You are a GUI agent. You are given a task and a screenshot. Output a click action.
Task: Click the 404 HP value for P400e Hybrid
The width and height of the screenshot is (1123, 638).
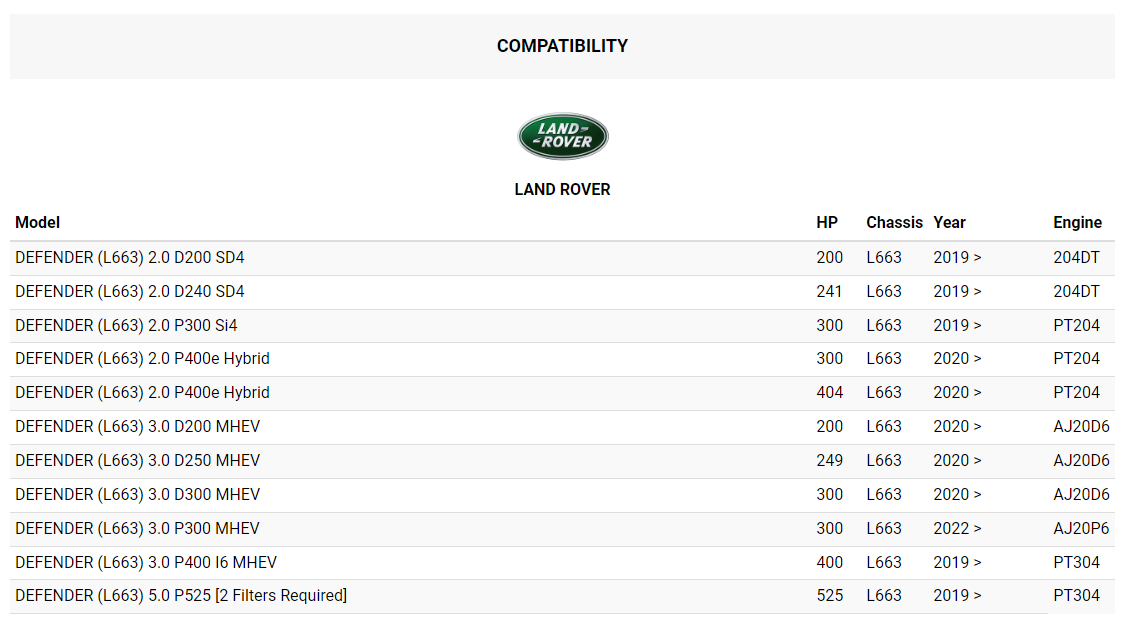click(829, 393)
